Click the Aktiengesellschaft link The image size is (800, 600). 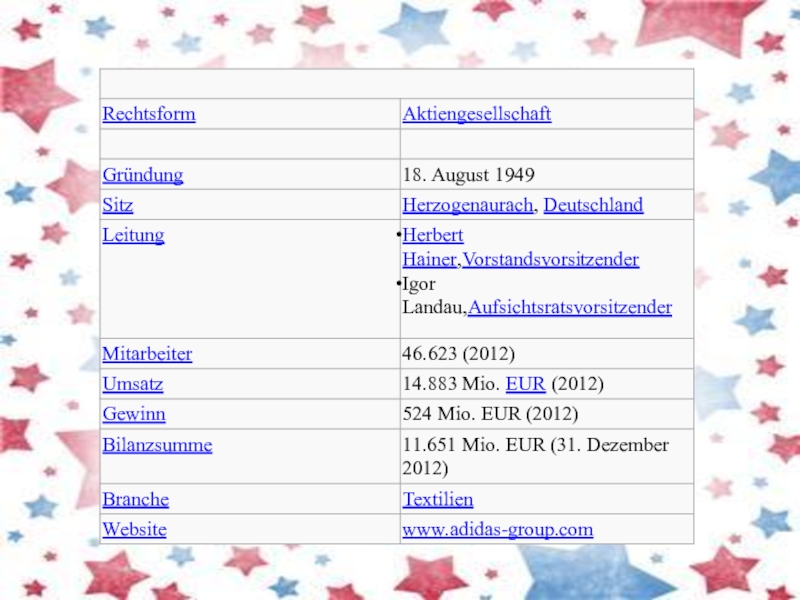477,114
